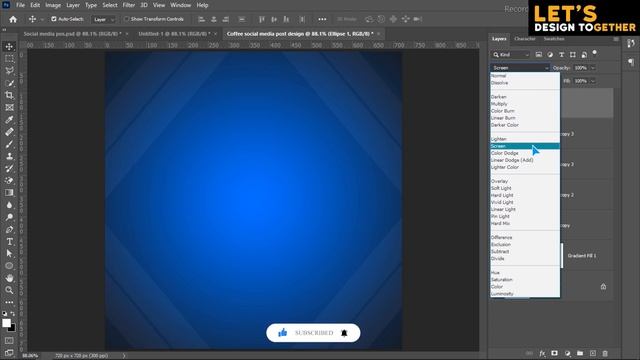The width and height of the screenshot is (640, 360).
Task: Choose Color Dodge blend mode
Action: coord(525,153)
